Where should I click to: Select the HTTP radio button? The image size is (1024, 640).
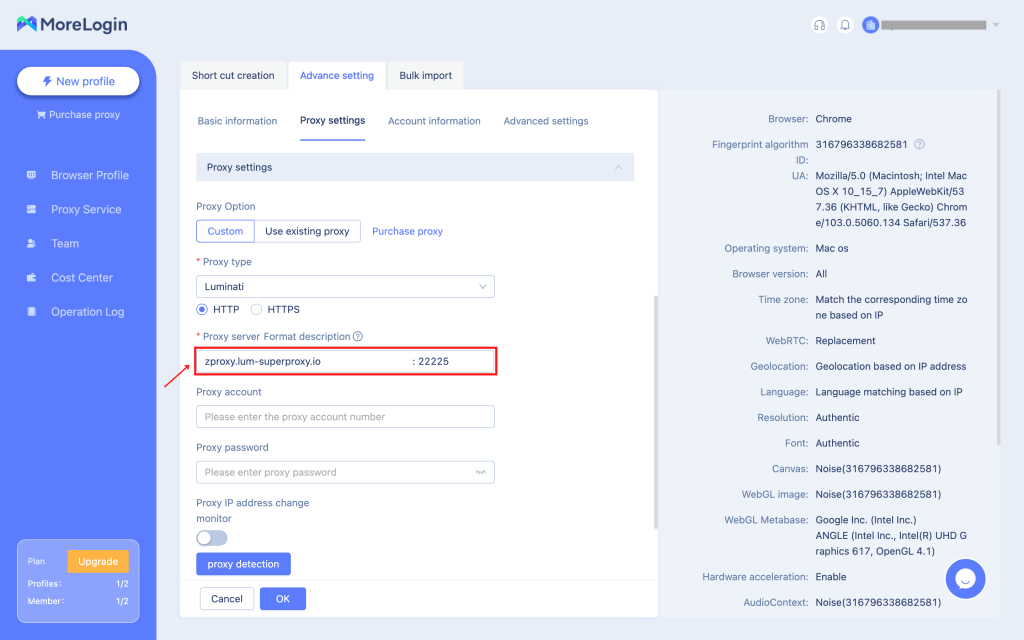pos(202,310)
